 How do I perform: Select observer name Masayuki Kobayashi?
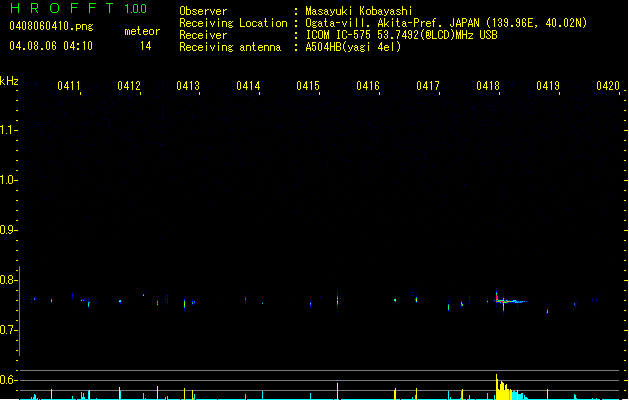[359, 11]
